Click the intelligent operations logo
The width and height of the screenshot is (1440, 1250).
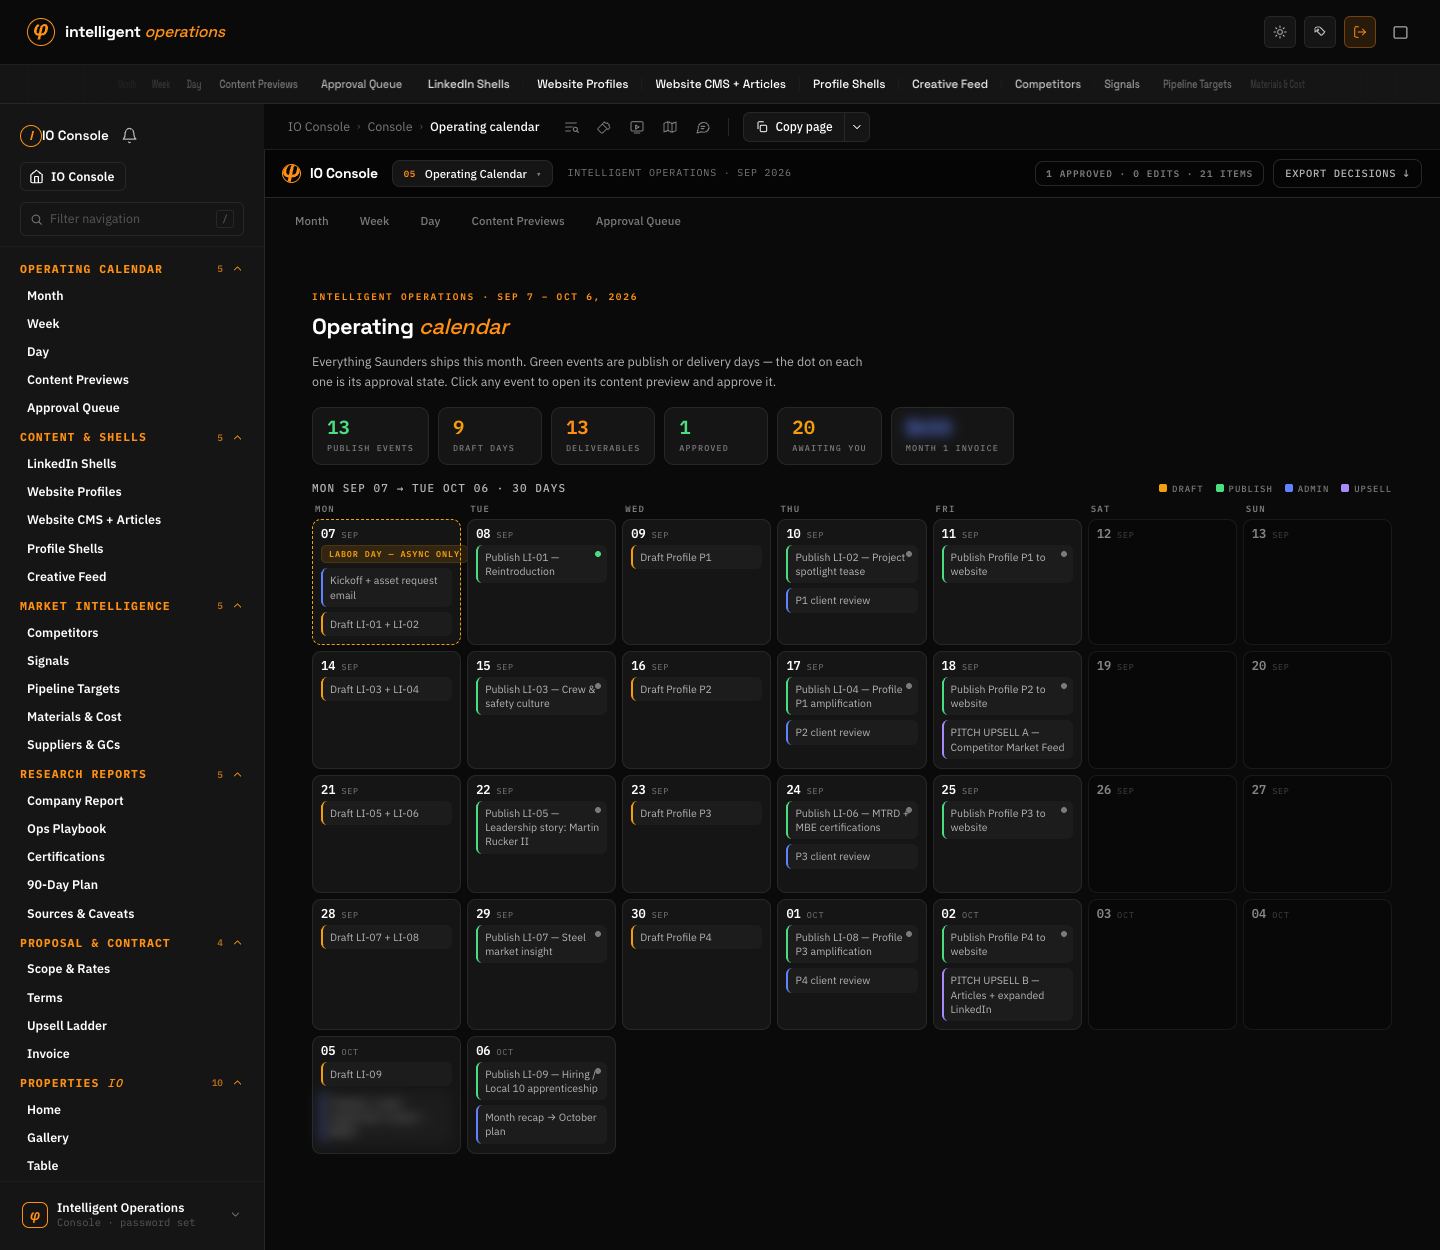(x=126, y=32)
